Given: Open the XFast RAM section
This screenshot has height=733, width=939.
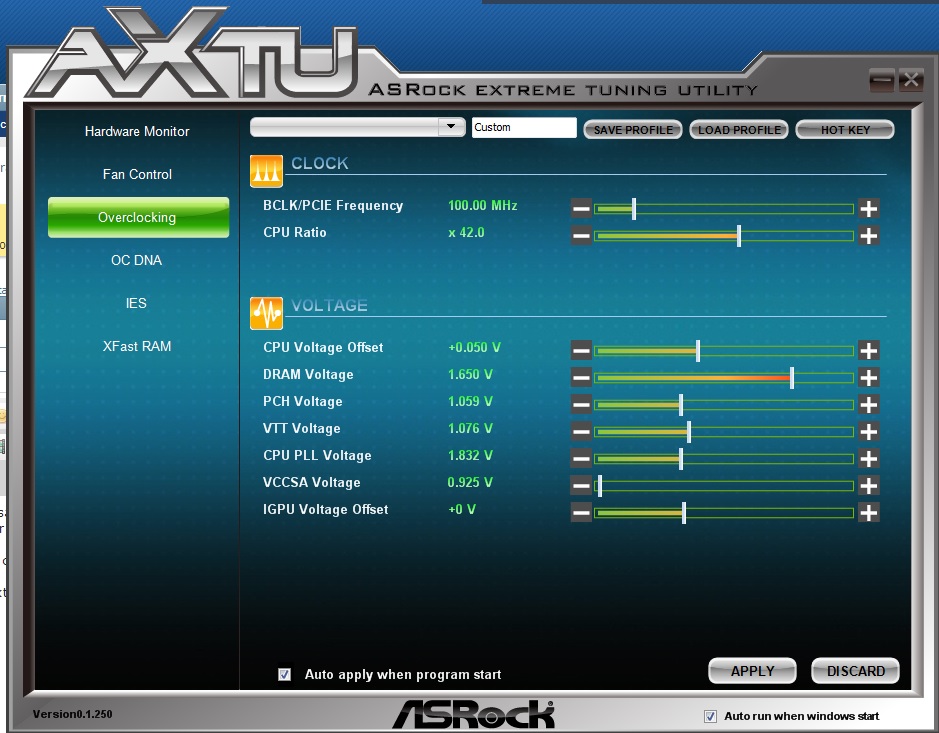Looking at the screenshot, I should [137, 347].
